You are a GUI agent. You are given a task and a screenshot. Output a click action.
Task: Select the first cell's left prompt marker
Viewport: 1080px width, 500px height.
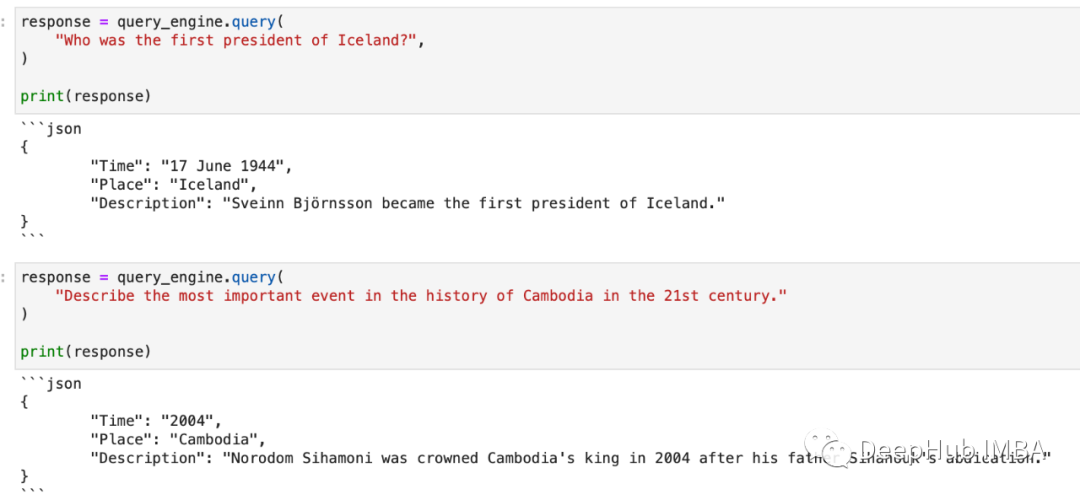pyautogui.click(x=3, y=21)
